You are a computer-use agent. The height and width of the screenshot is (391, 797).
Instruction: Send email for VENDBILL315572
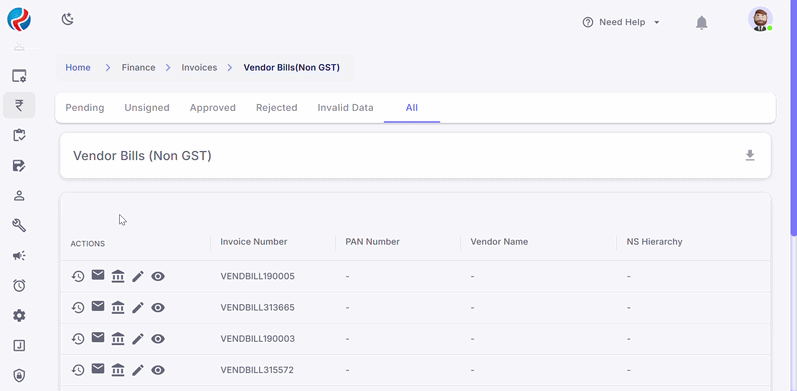point(98,369)
